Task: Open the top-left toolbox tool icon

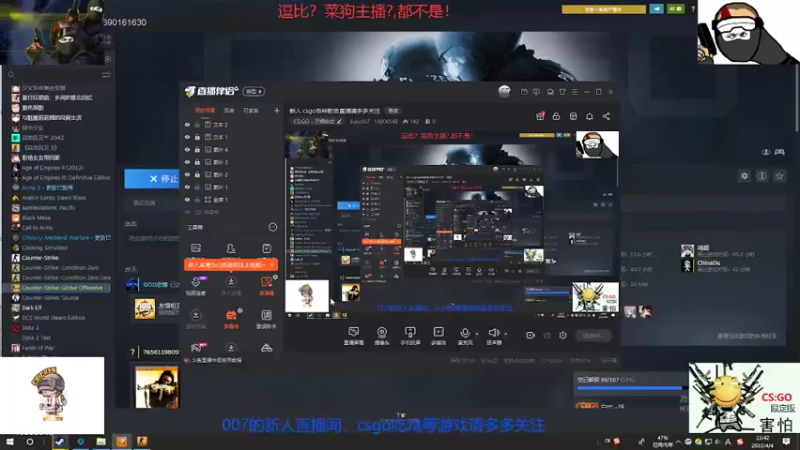Action: [x=196, y=248]
